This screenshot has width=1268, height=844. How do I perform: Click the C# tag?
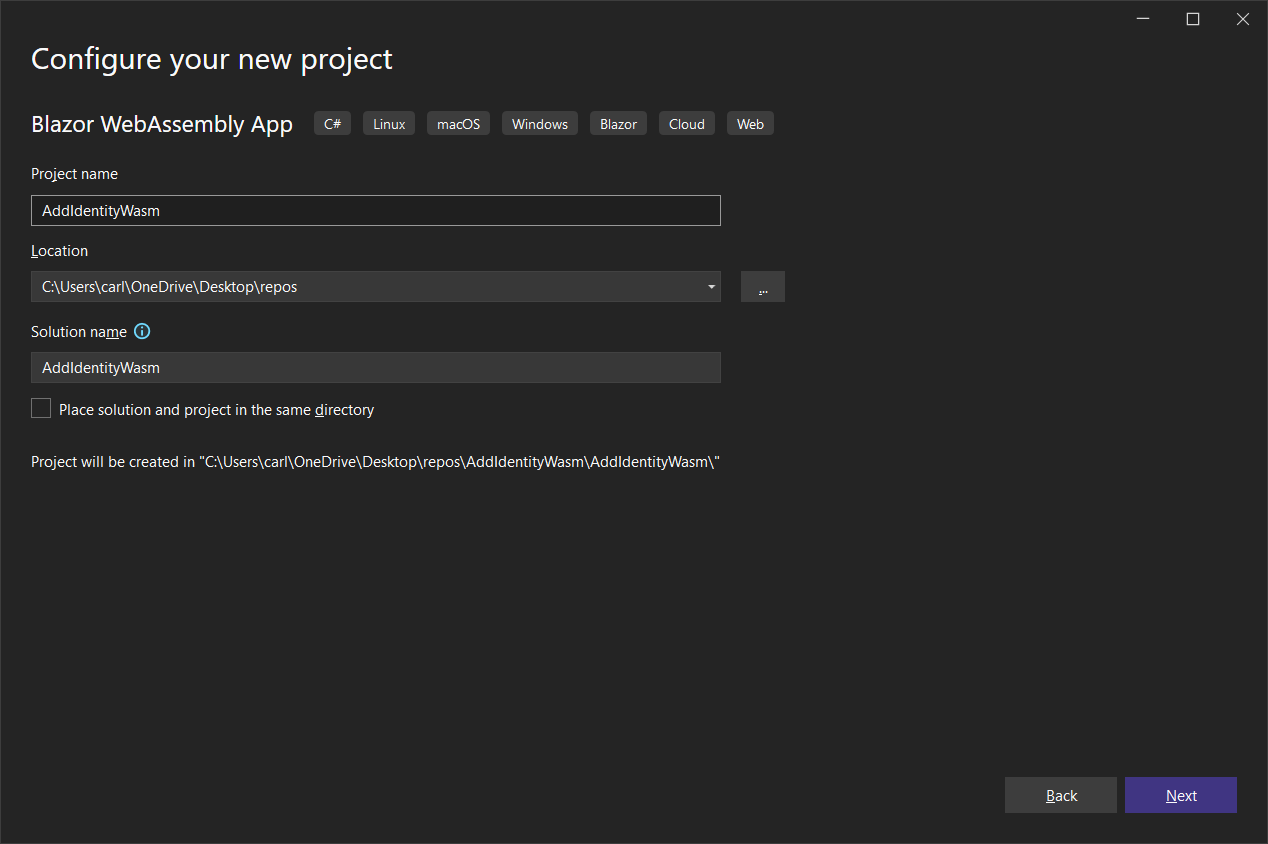(x=333, y=124)
